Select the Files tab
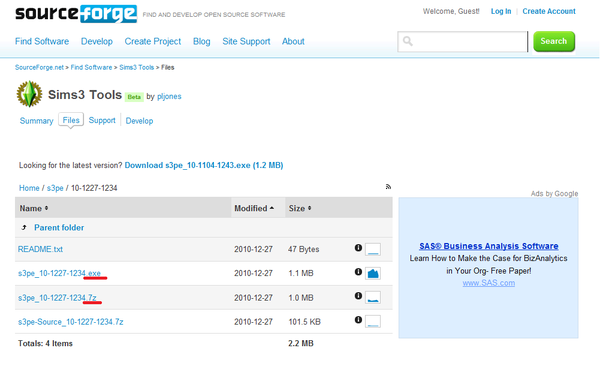The height and width of the screenshot is (369, 600). [71, 120]
